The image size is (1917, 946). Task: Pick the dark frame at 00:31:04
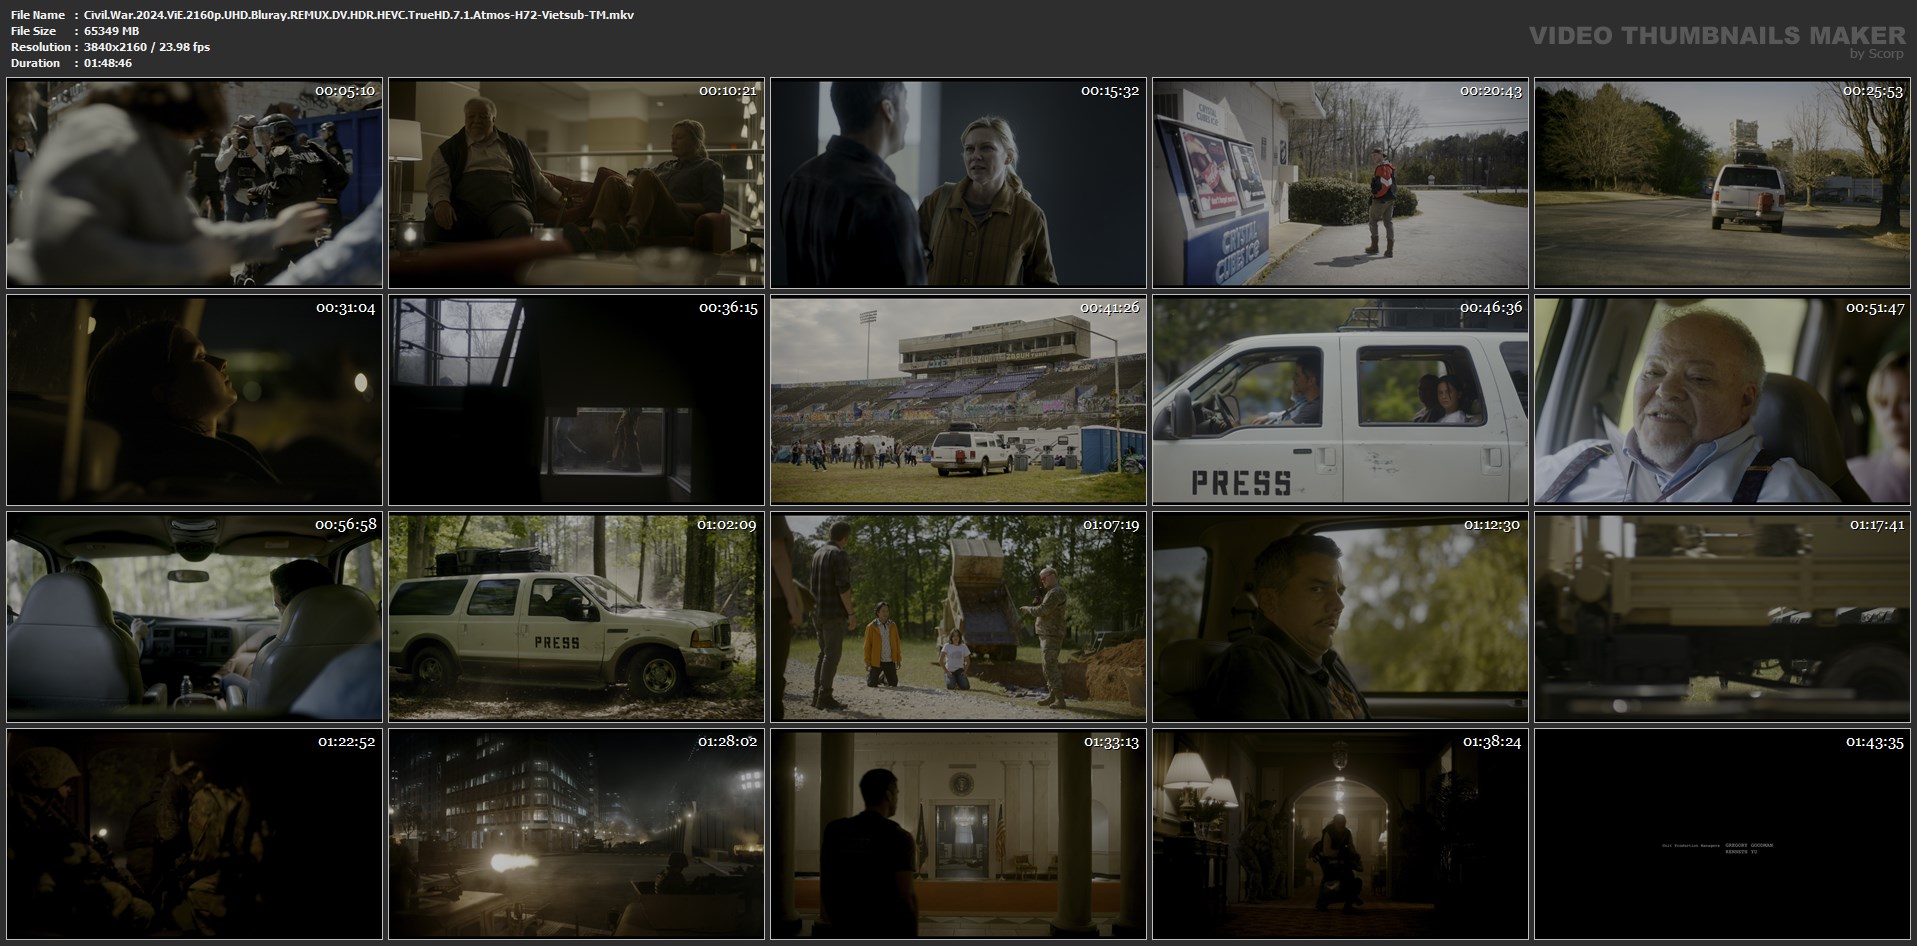(194, 400)
